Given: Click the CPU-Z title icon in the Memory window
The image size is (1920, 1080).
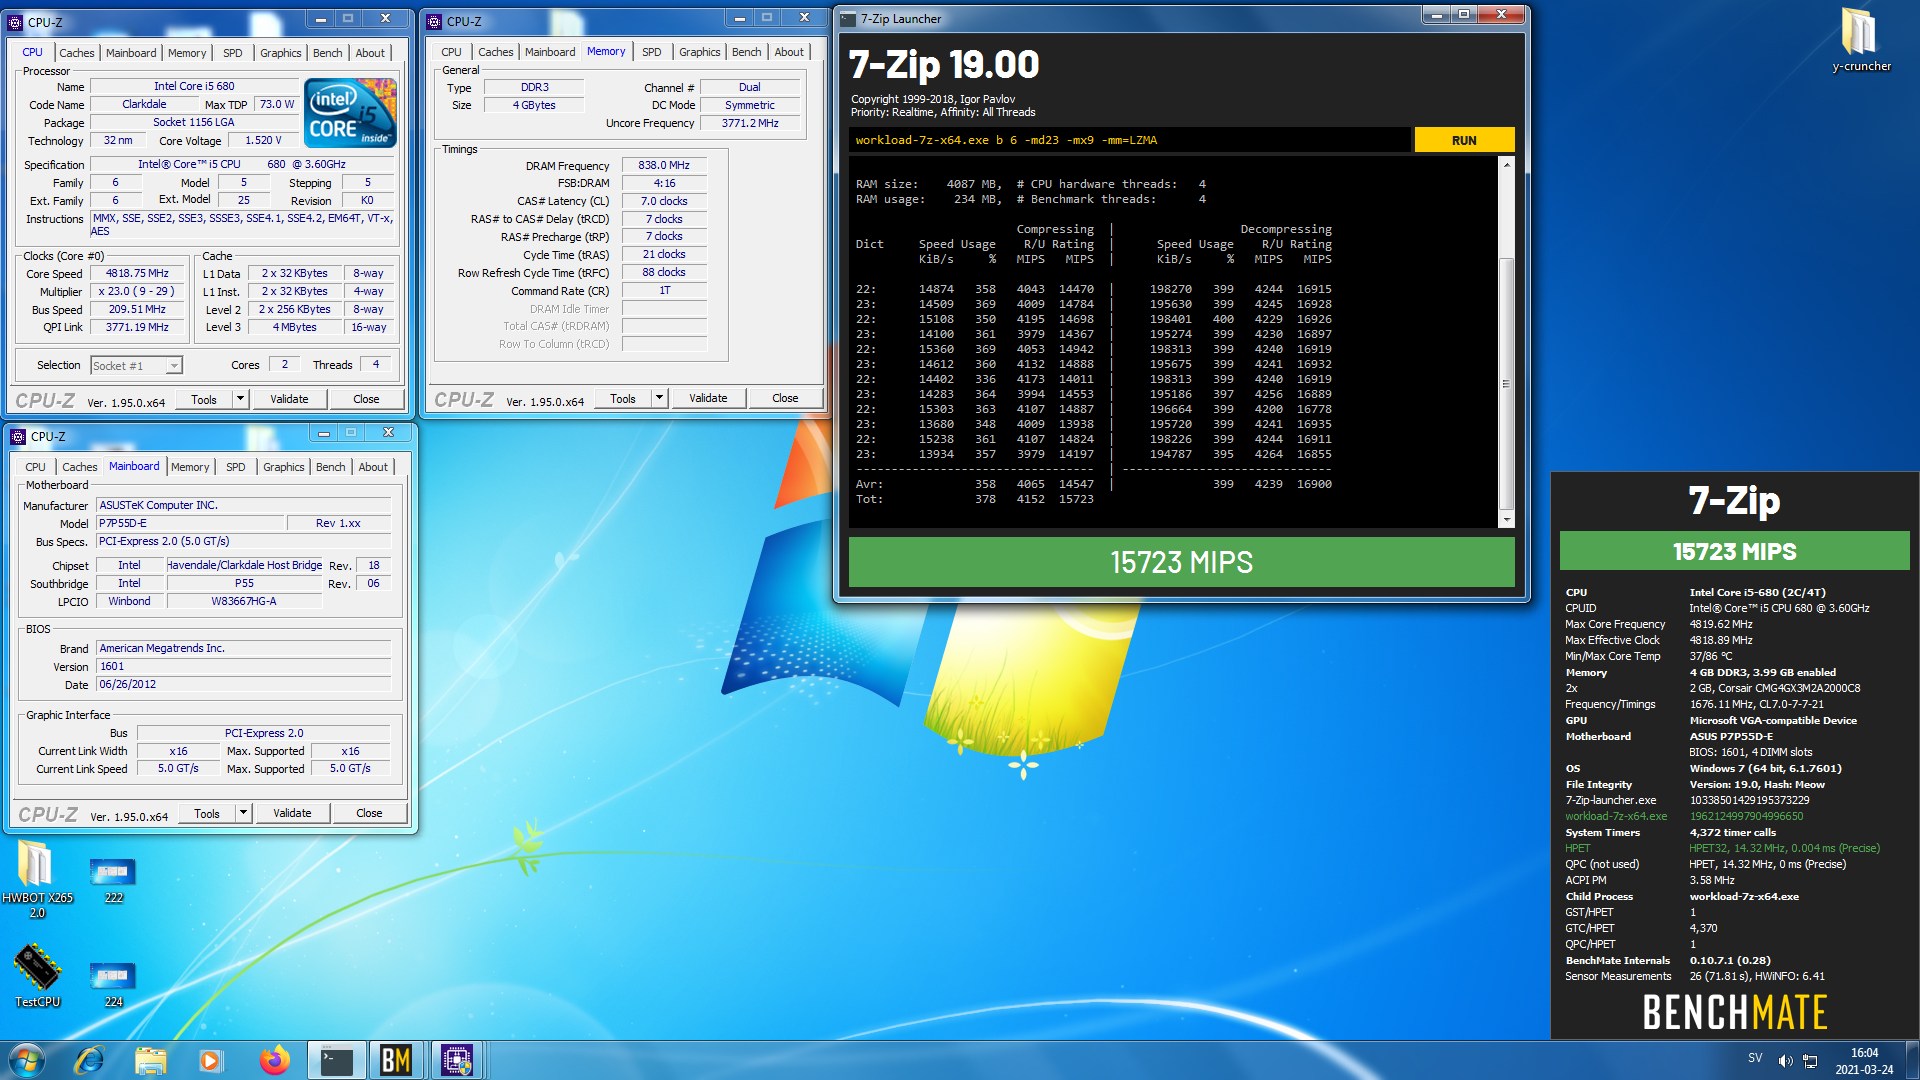Looking at the screenshot, I should tap(433, 21).
